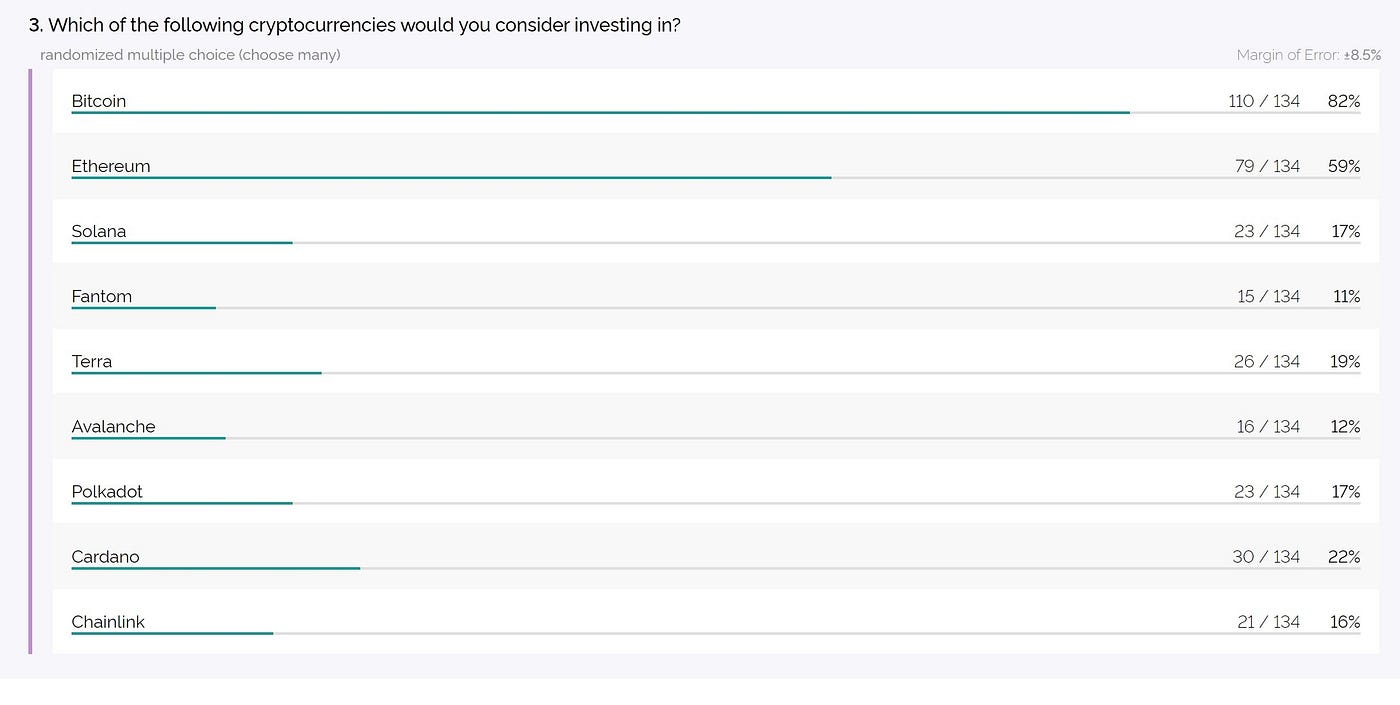Click the 30 / 134 Cardano count

tap(1266, 556)
